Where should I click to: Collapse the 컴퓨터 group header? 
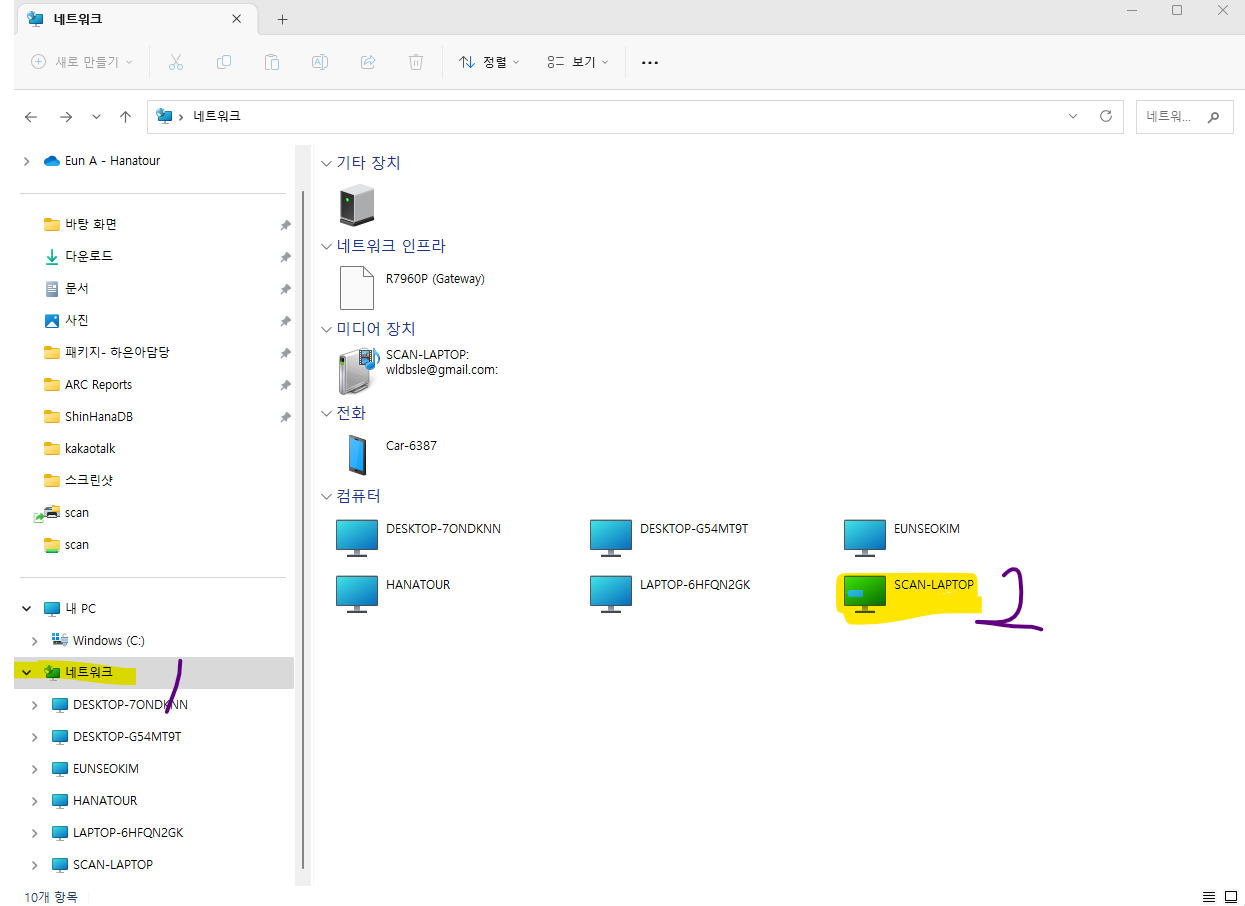(326, 496)
